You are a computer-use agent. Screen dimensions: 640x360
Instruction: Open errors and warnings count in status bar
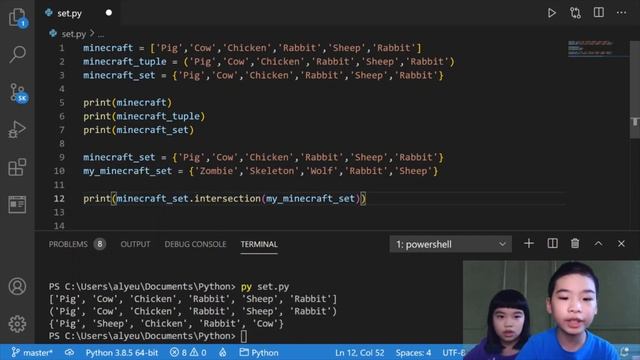(188, 352)
